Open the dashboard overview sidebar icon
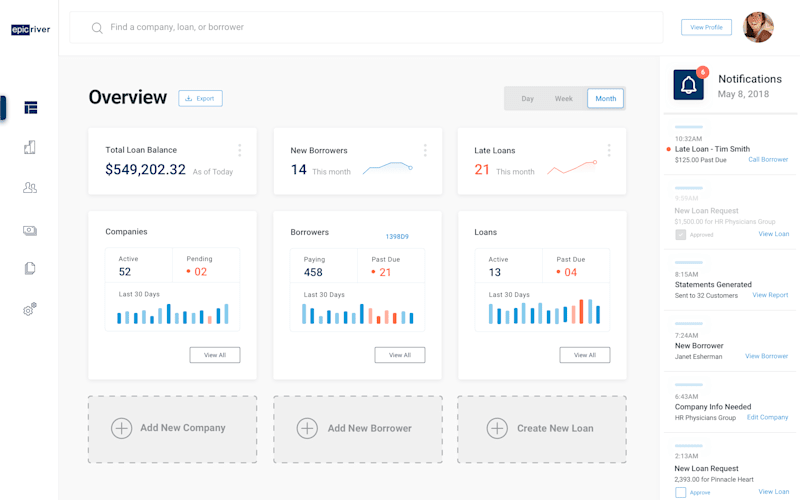The width and height of the screenshot is (800, 500). pos(31,108)
